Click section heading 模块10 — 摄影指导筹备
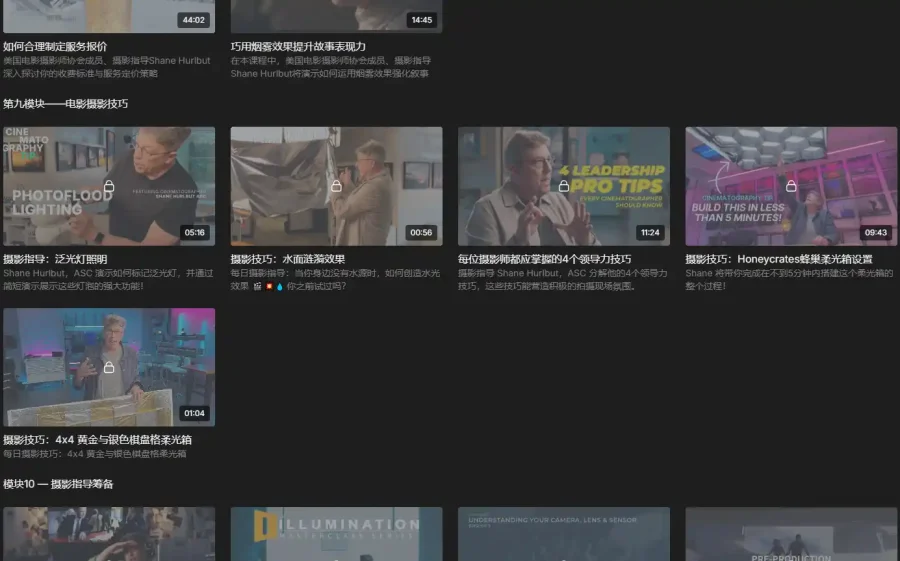This screenshot has height=561, width=900. pos(58,484)
